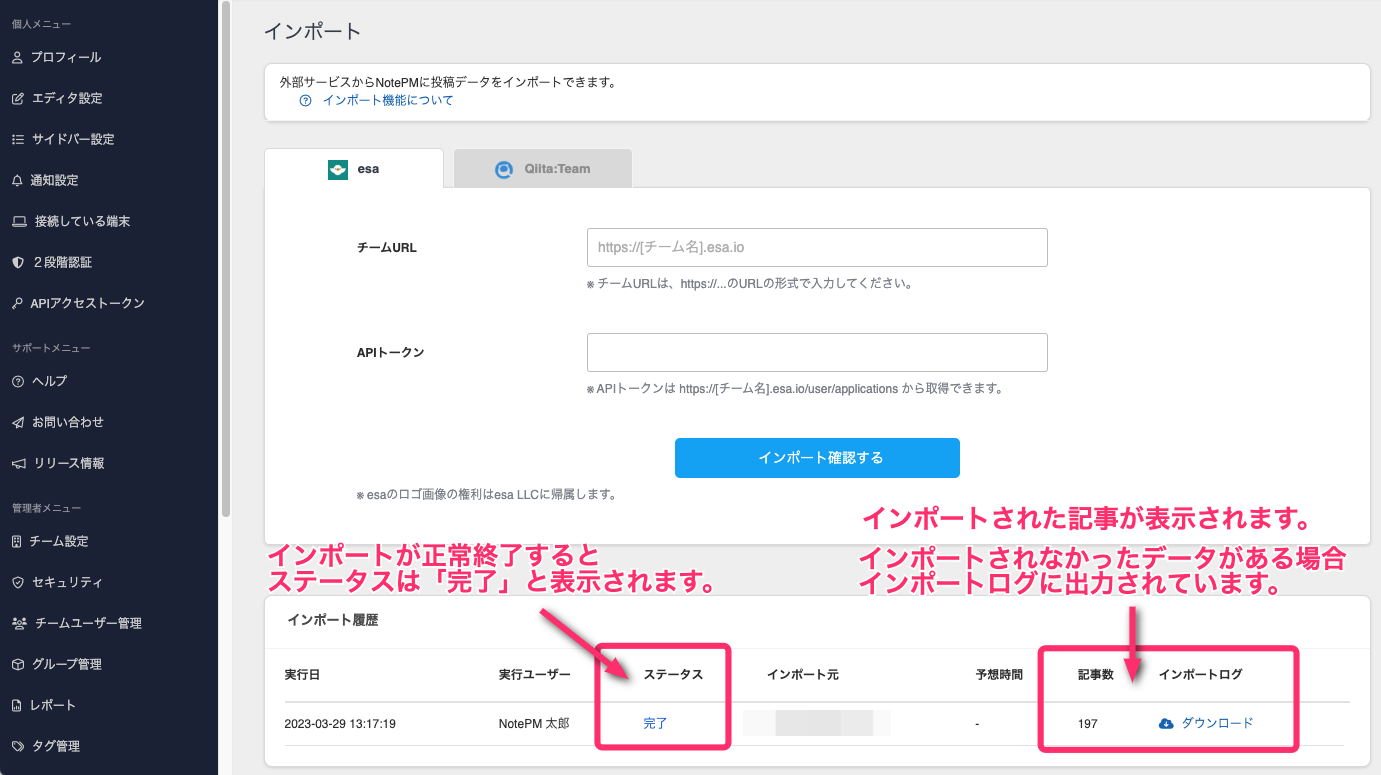The image size is (1381, 775).
Task: Open タグ管理 page
Action: 56,747
